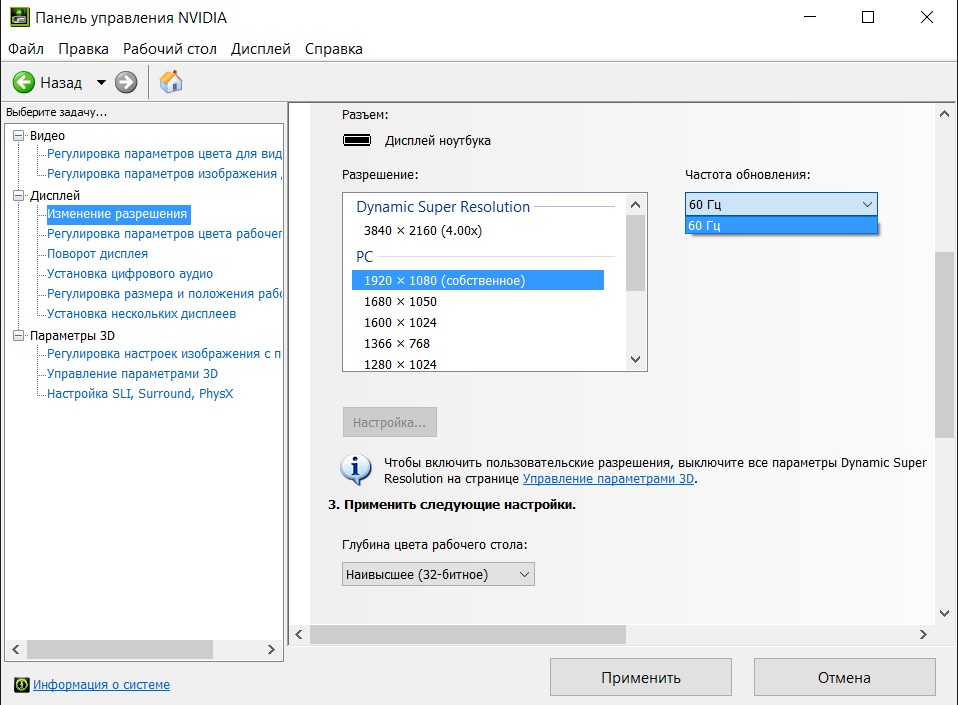Select resolution 1920 × 1080 (собственное)
This screenshot has width=958, height=705.
(x=478, y=280)
